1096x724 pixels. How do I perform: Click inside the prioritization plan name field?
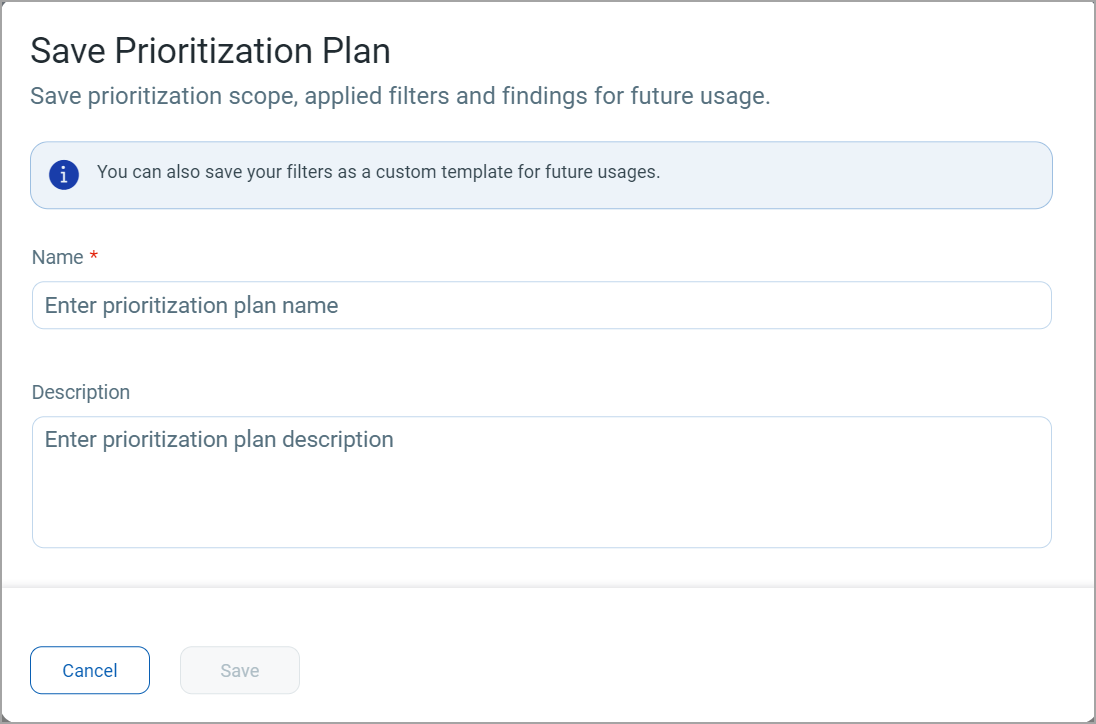click(x=541, y=305)
